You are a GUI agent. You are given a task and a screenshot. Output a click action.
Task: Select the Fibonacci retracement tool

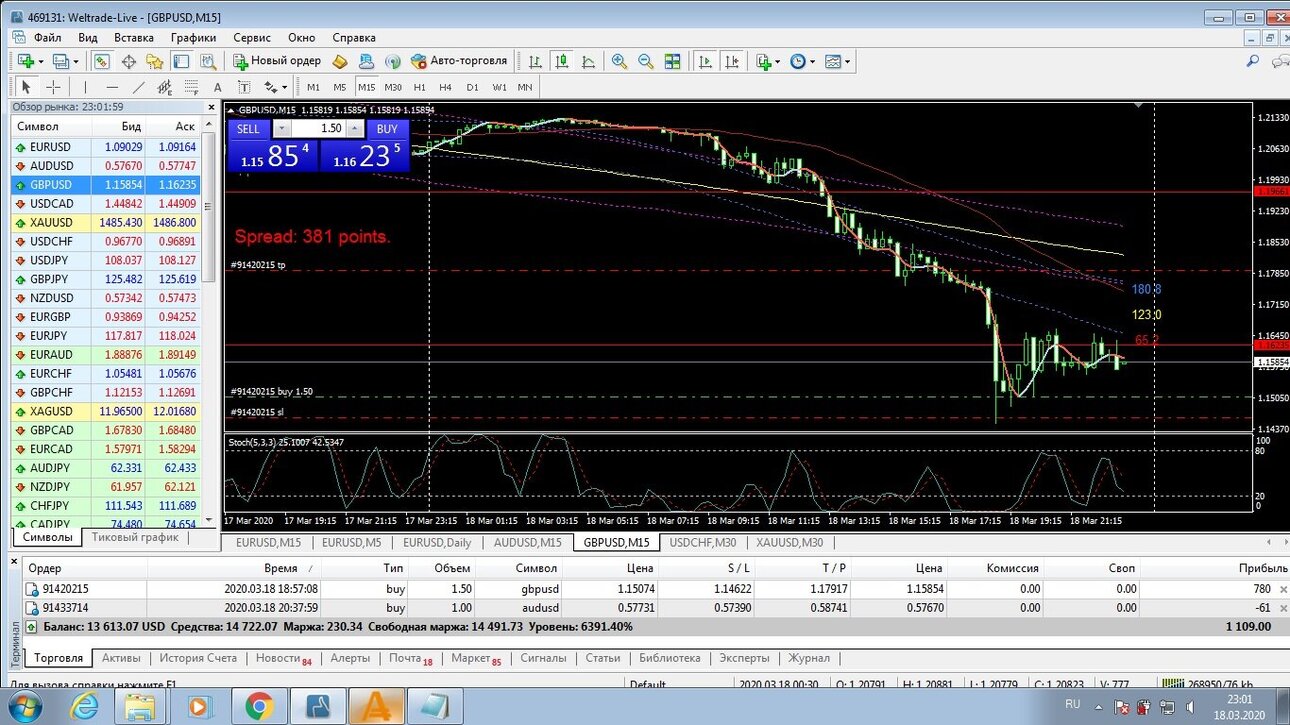pyautogui.click(x=190, y=87)
